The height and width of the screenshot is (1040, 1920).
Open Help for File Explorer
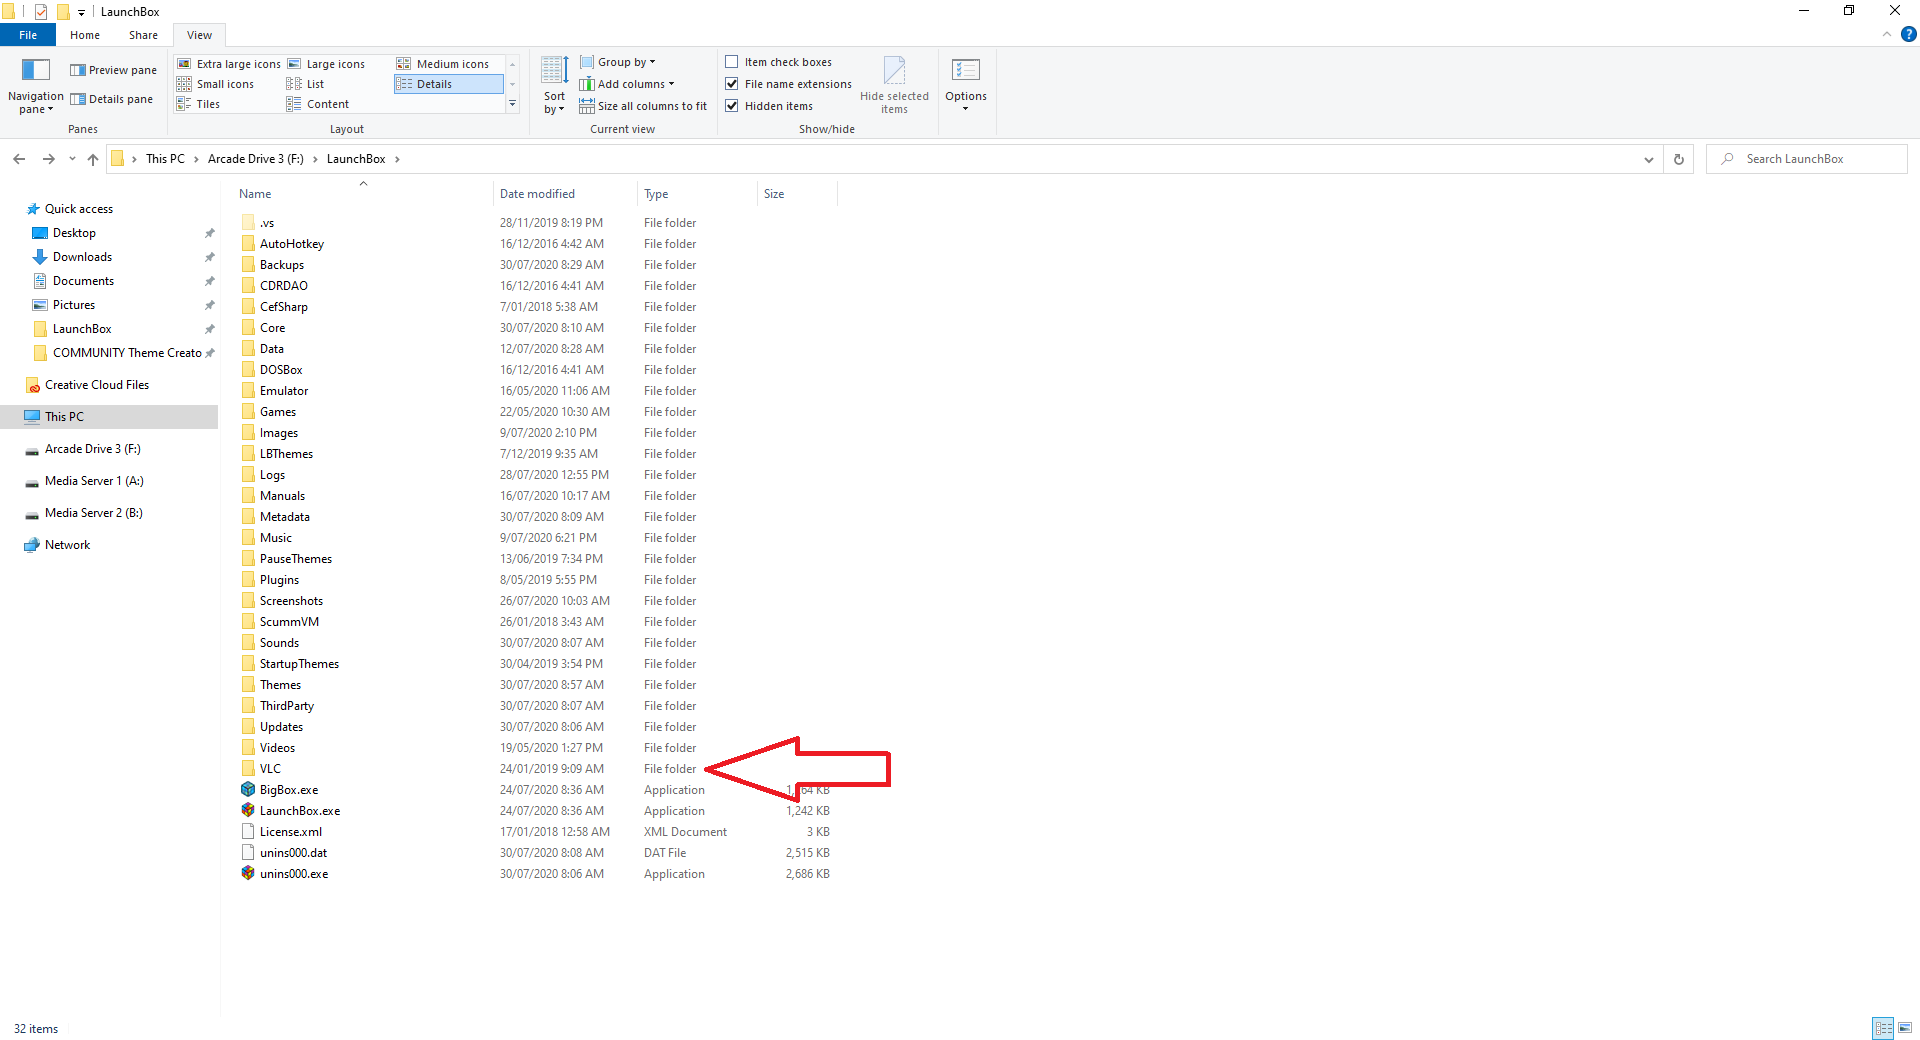(x=1908, y=34)
